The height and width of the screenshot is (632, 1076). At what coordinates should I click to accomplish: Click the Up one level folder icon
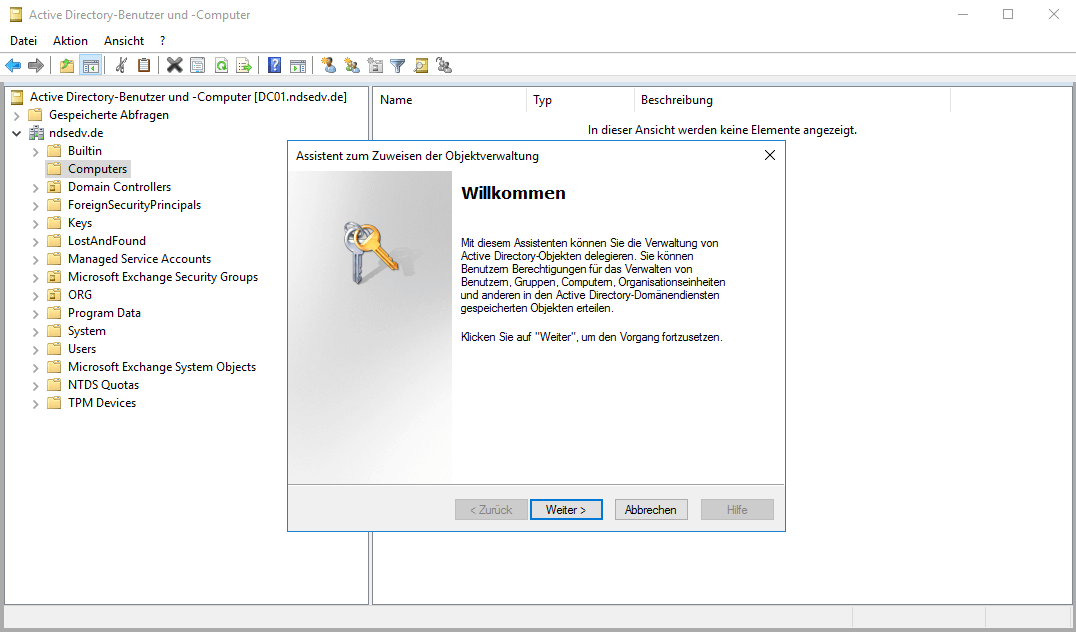tap(67, 66)
